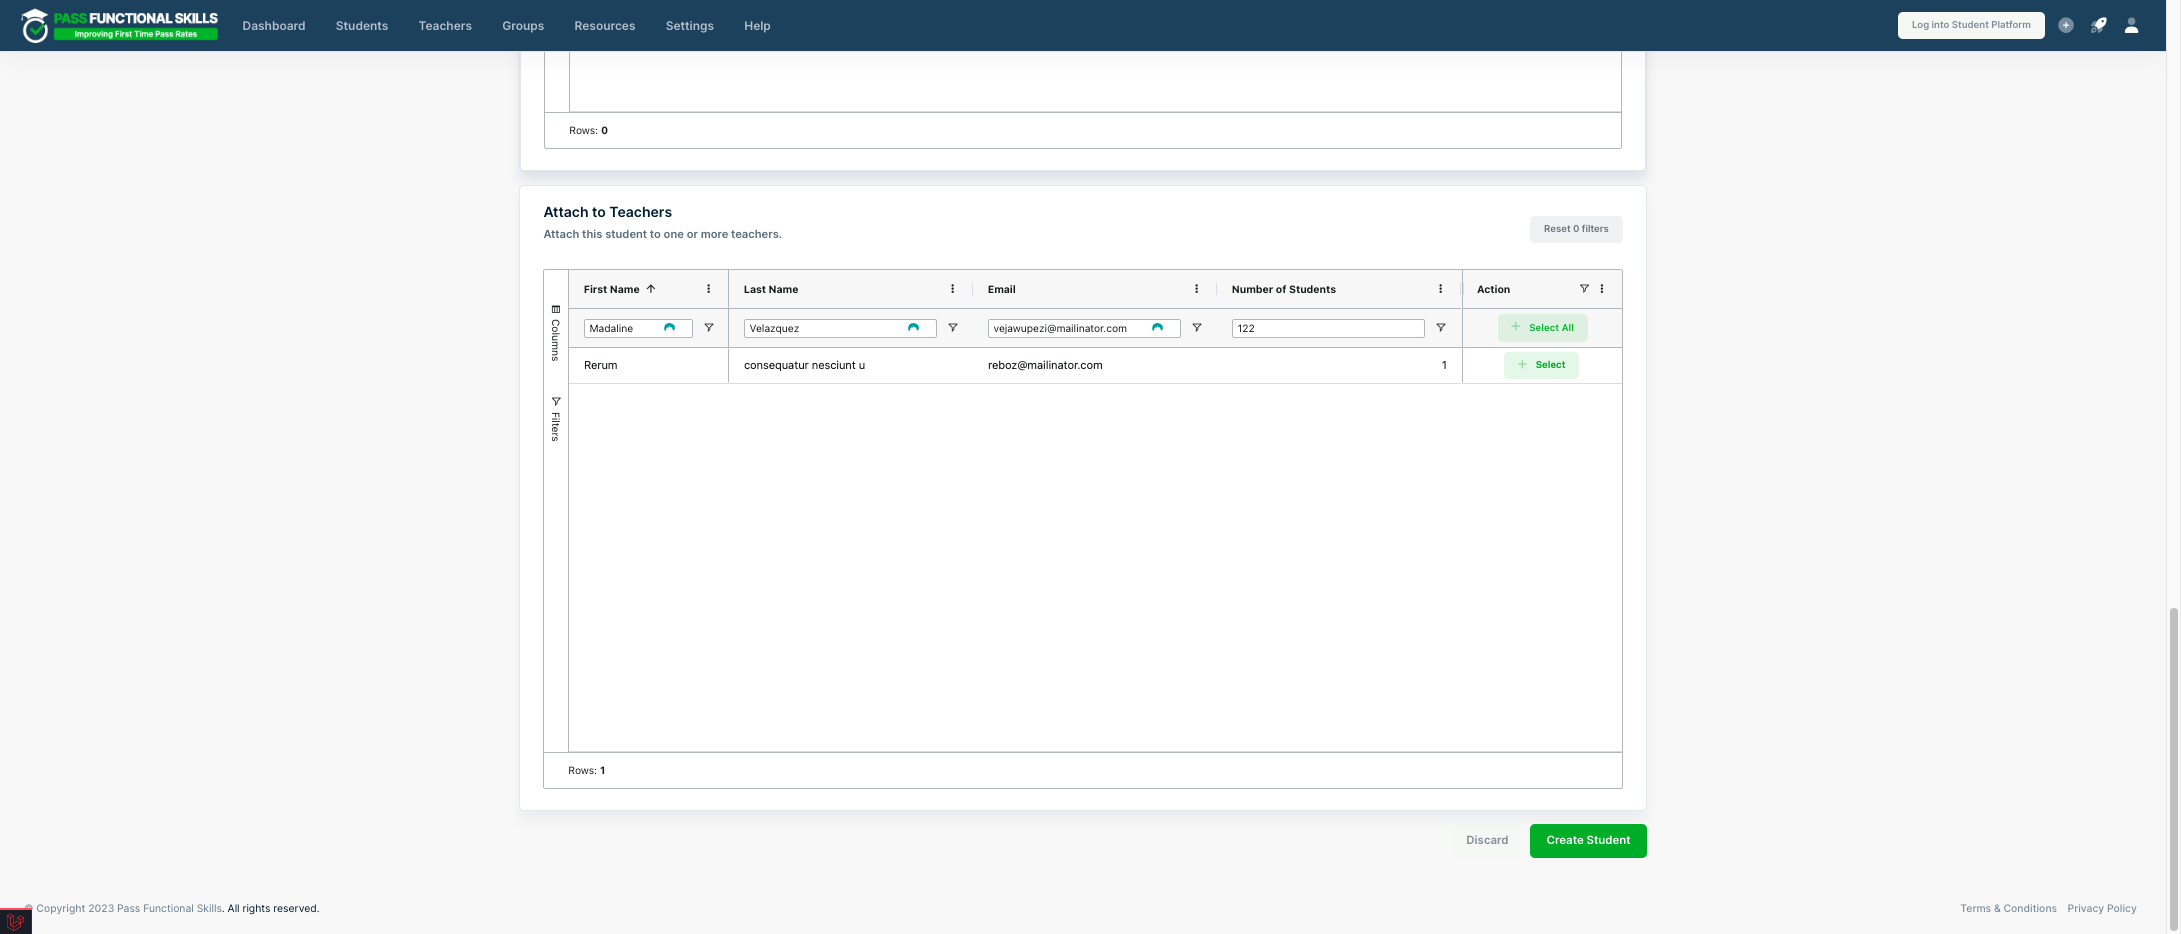Open the Laravel debug bar icon
Viewport: 2181px width, 934px height.
point(15,921)
